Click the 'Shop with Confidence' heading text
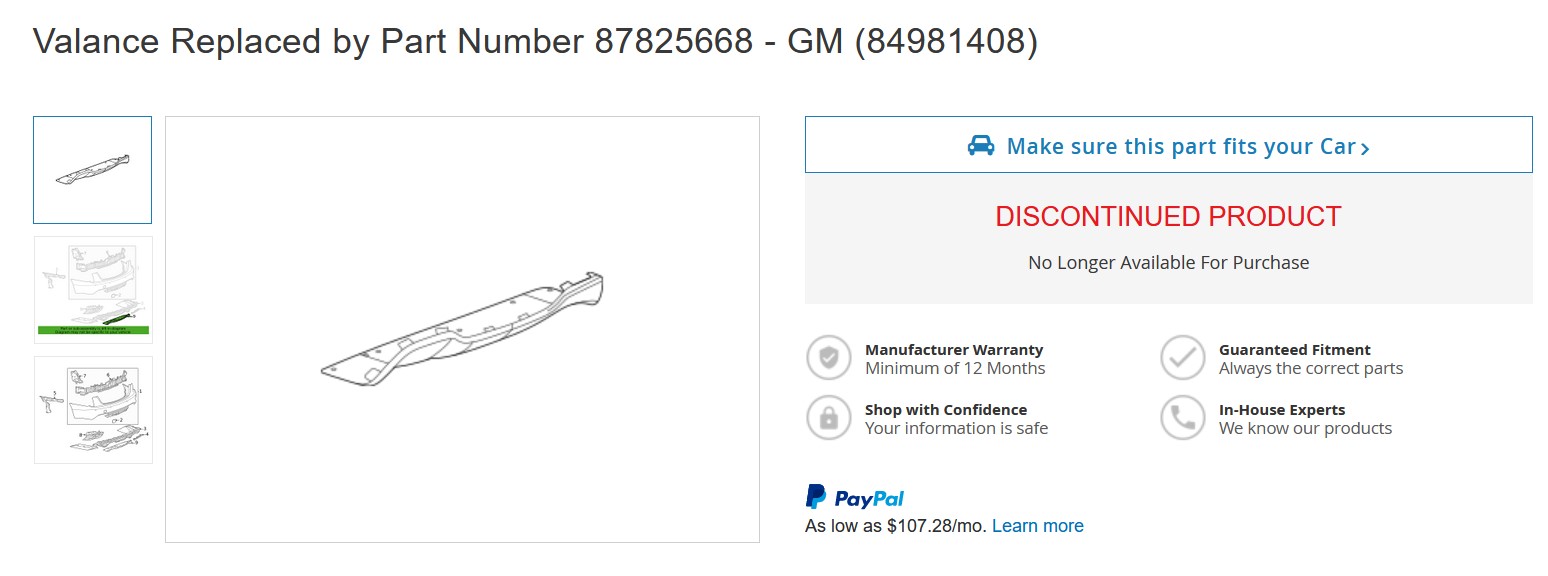The image size is (1548, 576). coord(945,410)
